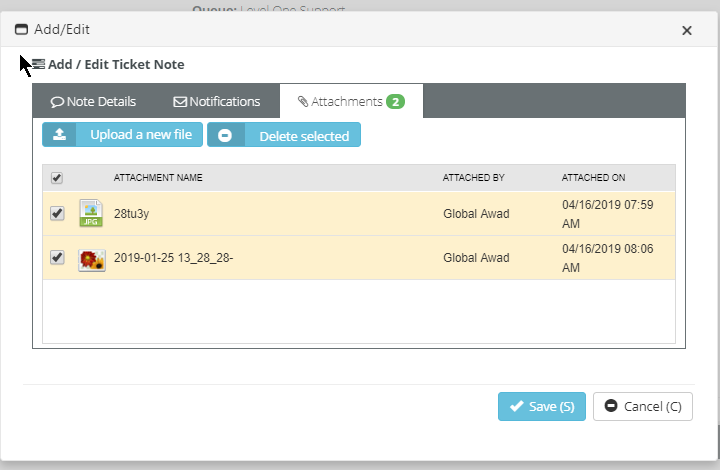
Task: Click the window icon beside Add/Edit title
Action: (22, 30)
